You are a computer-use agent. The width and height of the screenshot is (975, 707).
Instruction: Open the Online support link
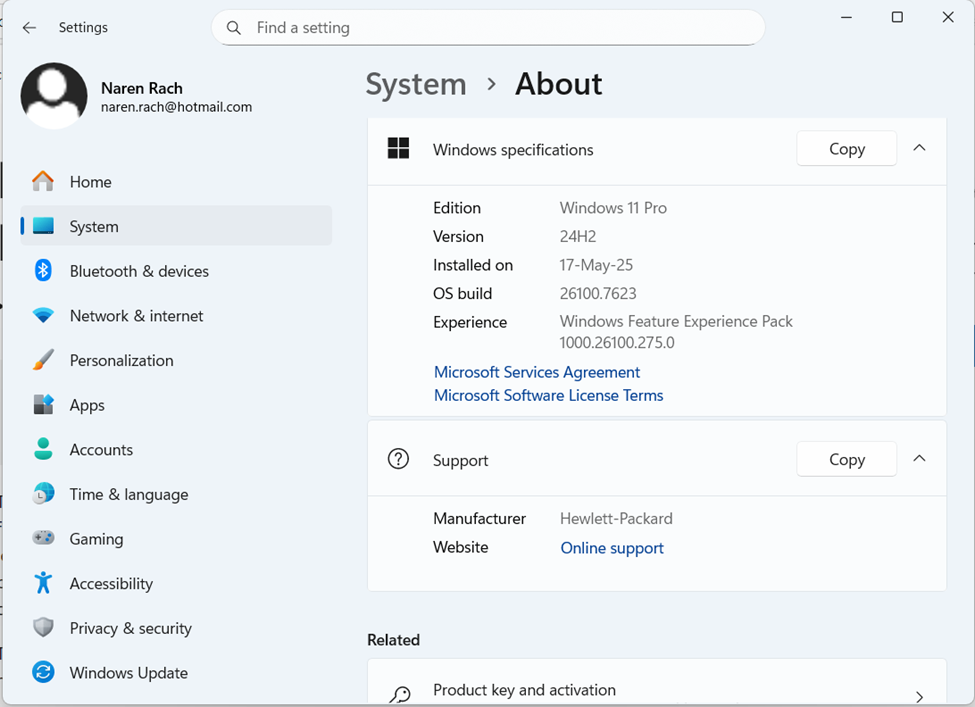point(612,548)
